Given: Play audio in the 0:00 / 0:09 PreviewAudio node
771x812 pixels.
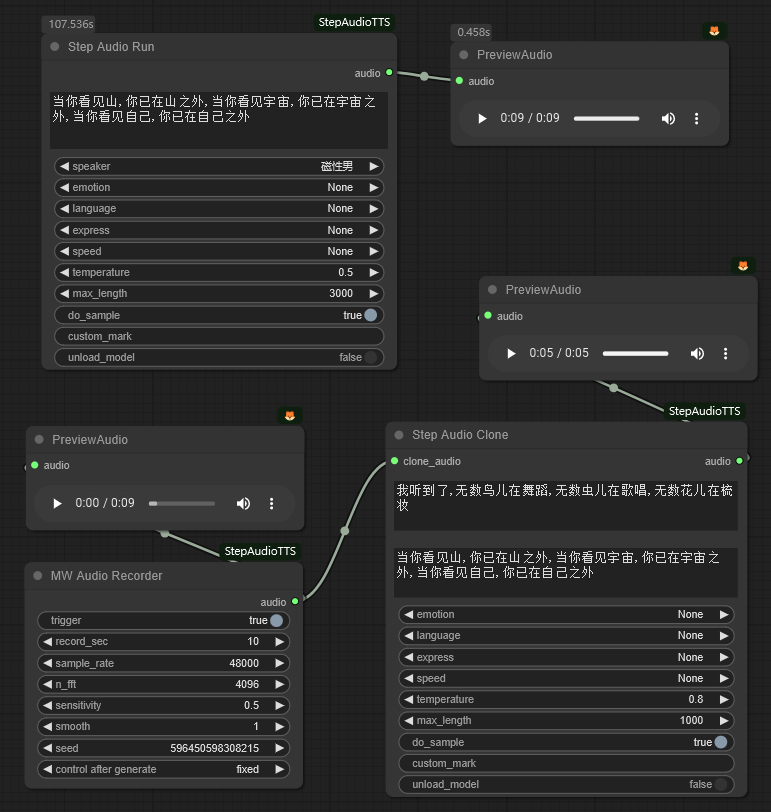Looking at the screenshot, I should (57, 503).
